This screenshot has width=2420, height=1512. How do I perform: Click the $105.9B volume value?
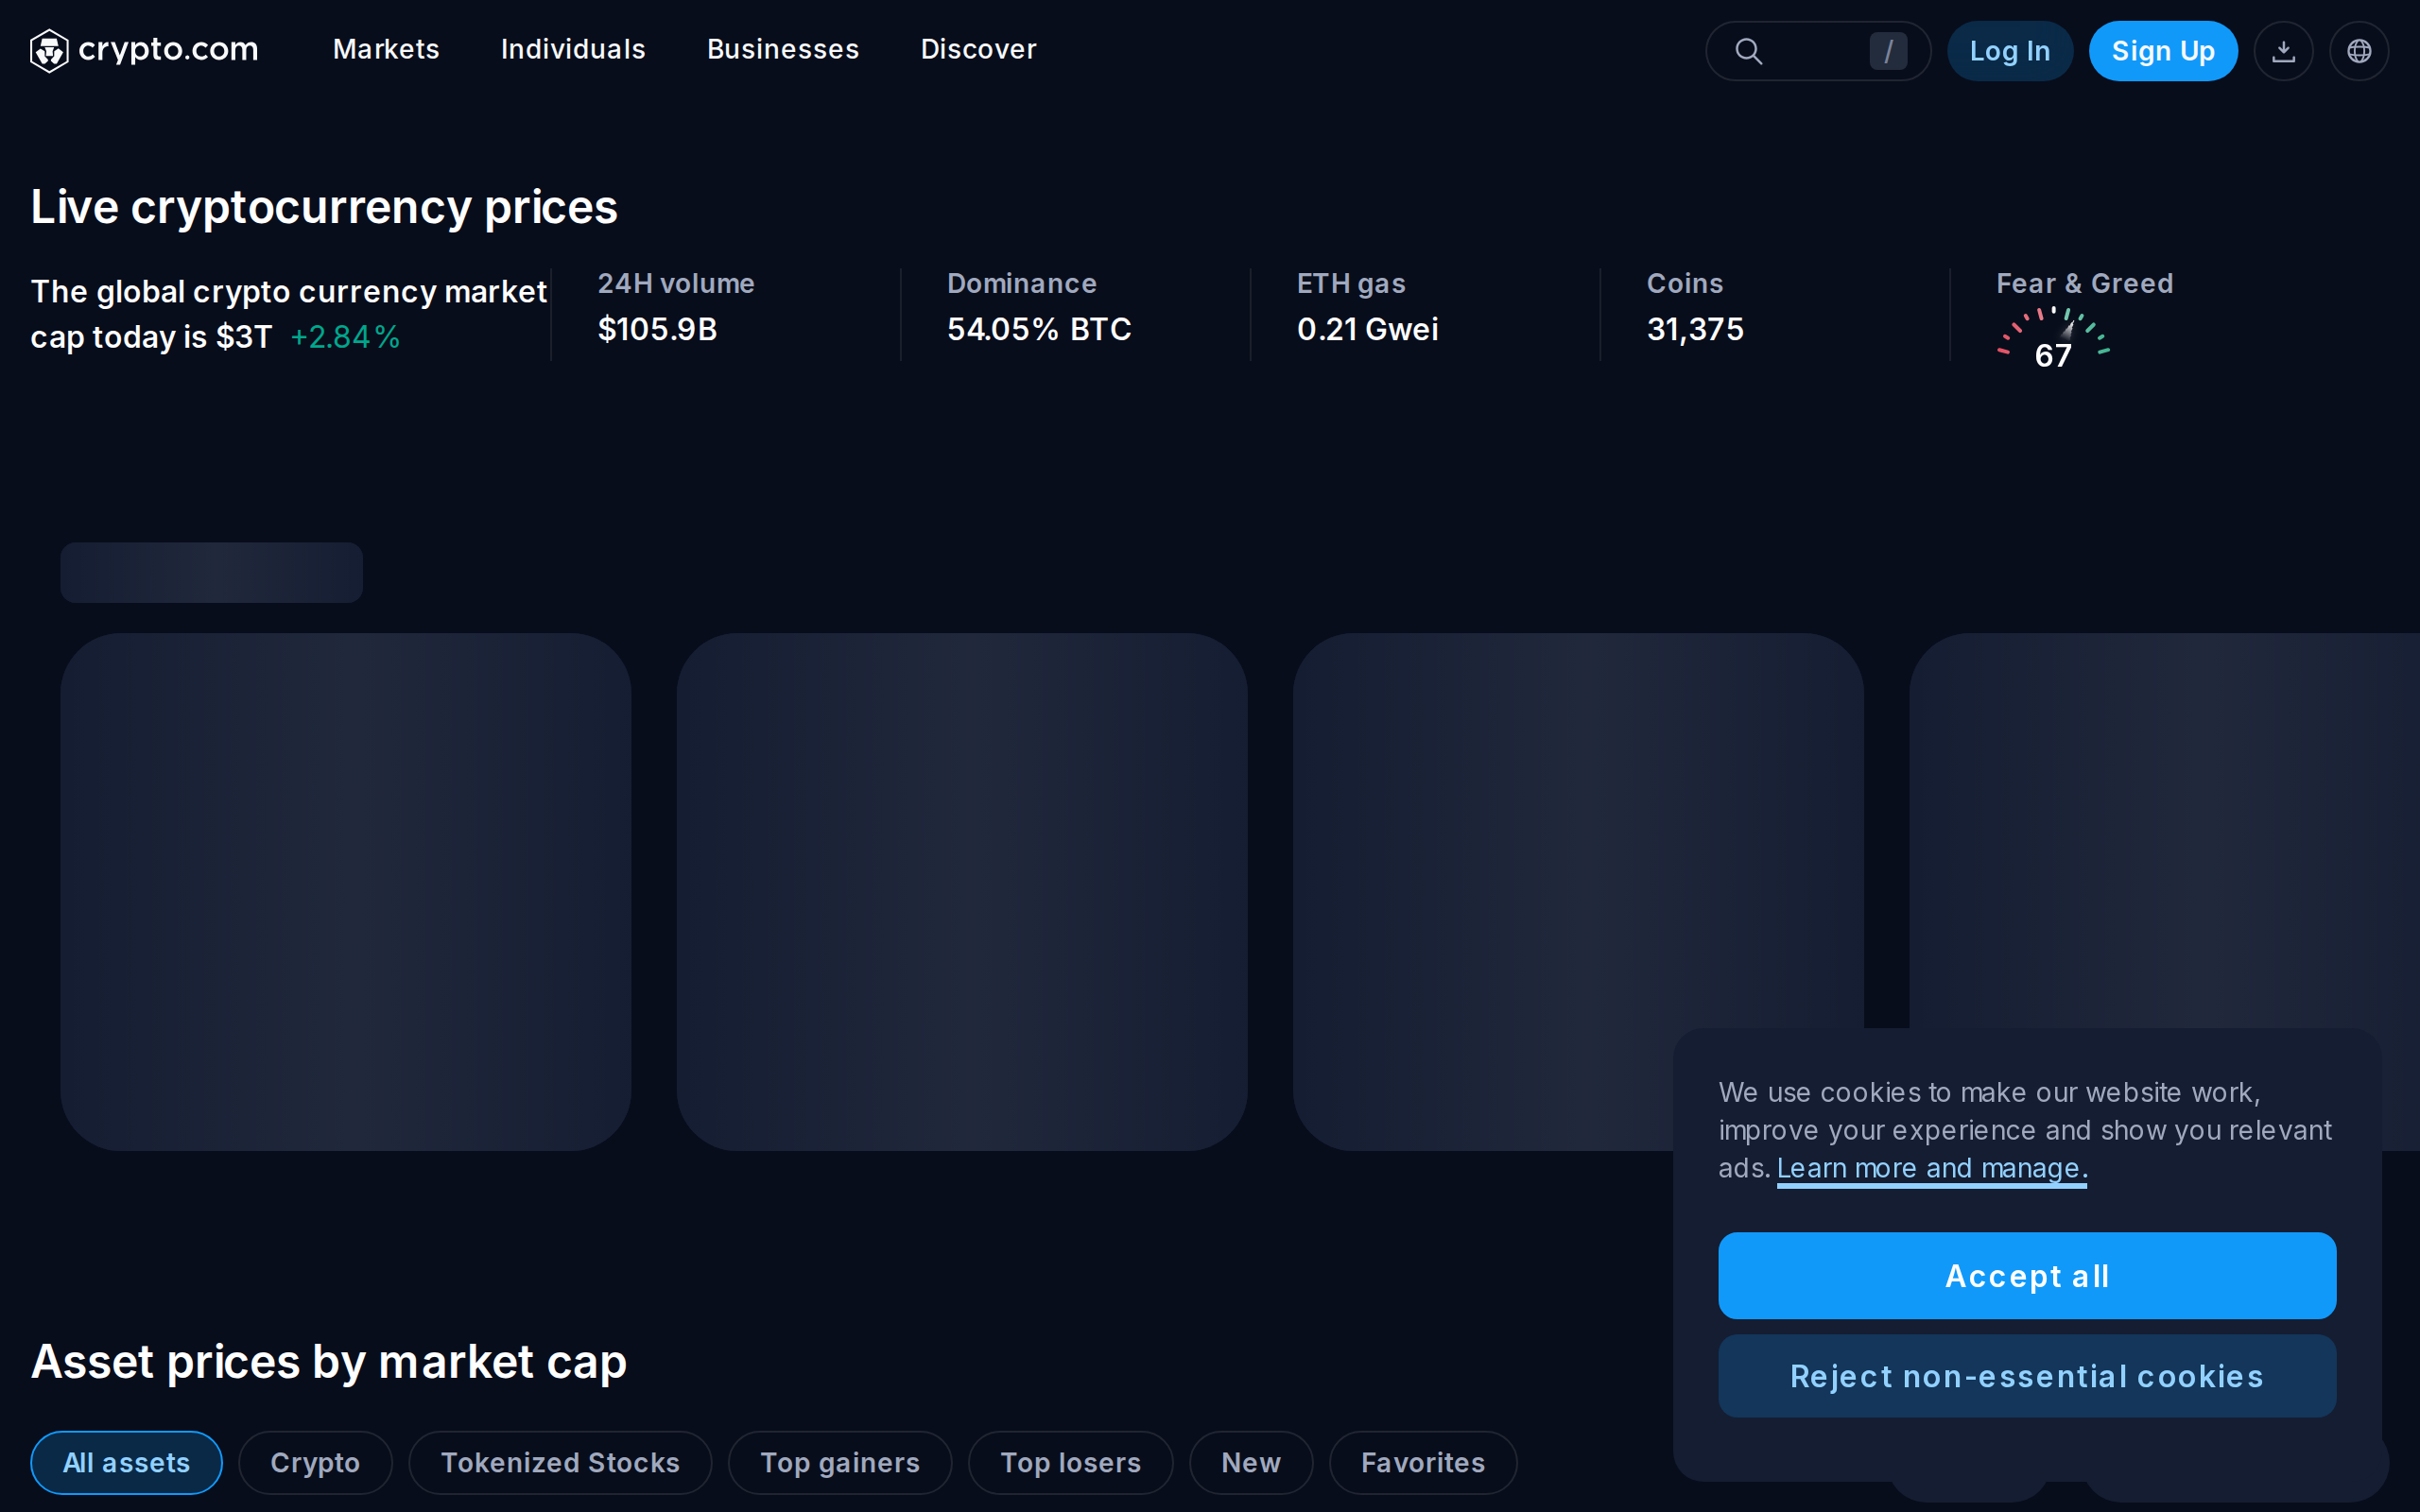tap(657, 329)
